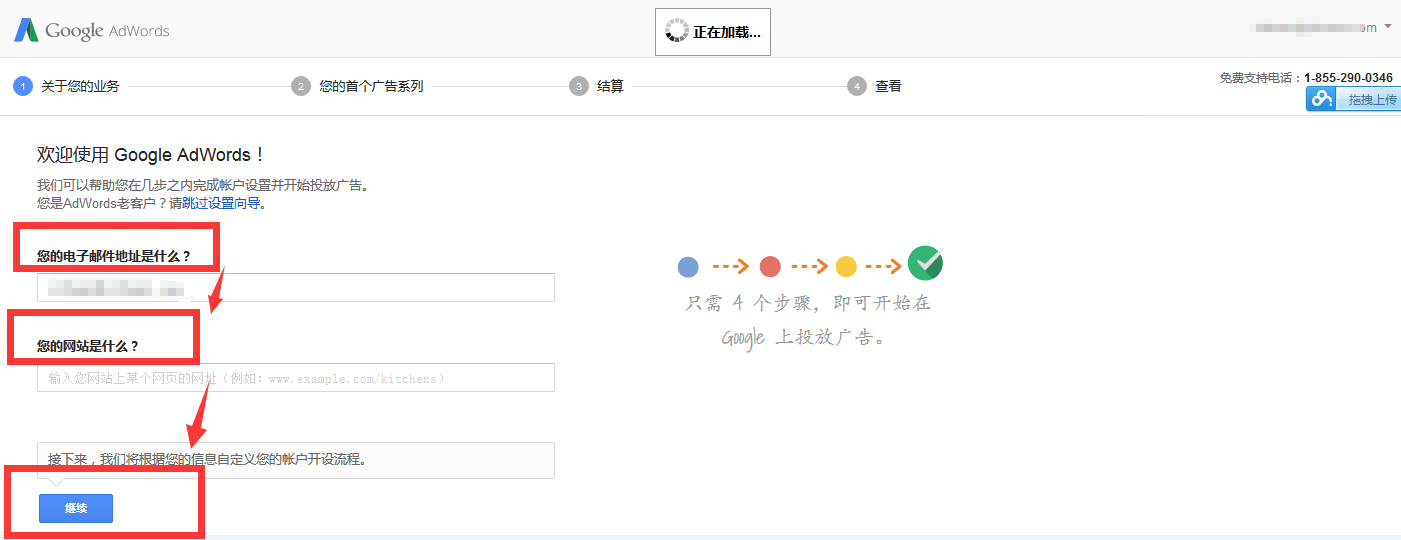Focus the email address input field
Image resolution: width=1401 pixels, height=540 pixels.
tap(296, 288)
